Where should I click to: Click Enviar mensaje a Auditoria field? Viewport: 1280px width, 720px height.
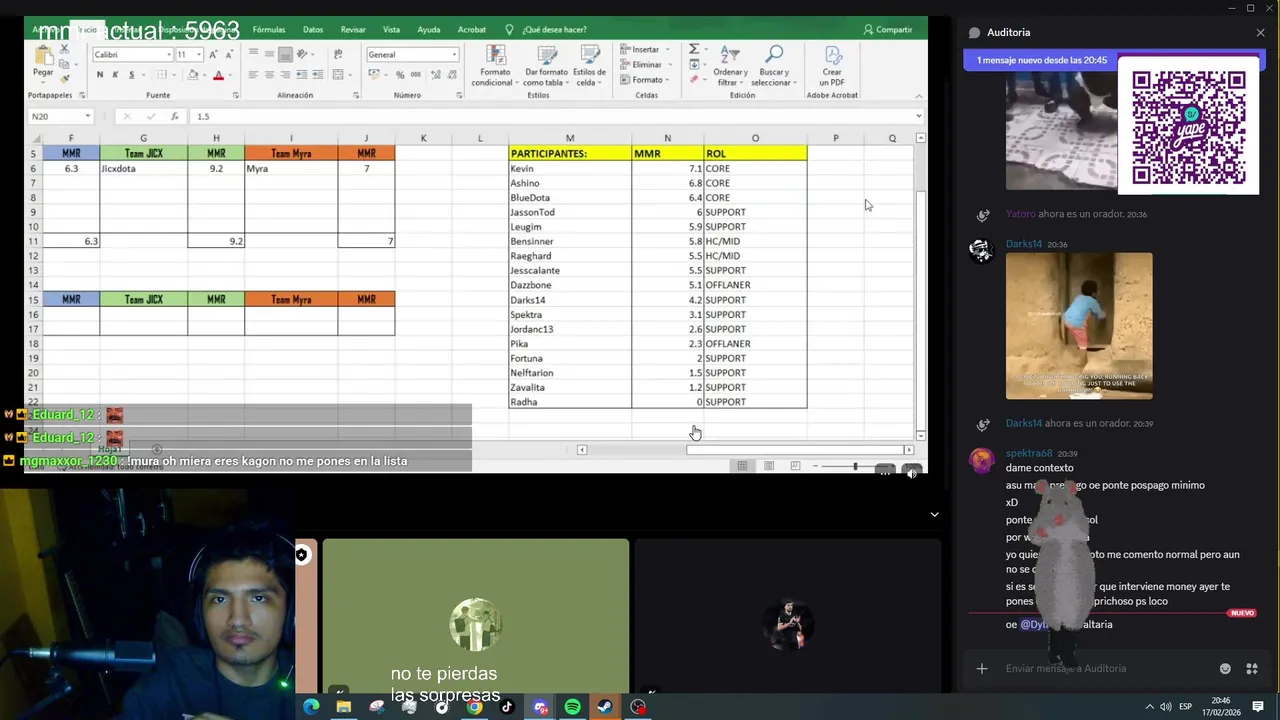tap(1105, 669)
